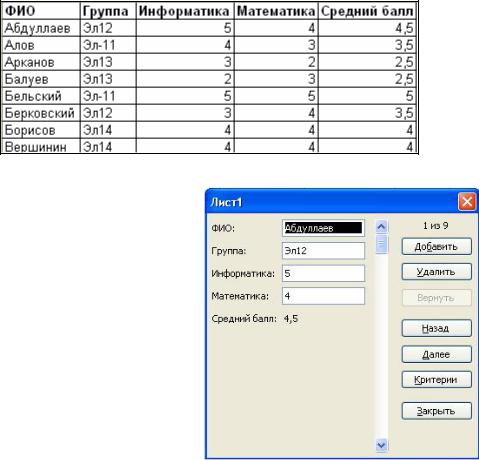Click the Средний балл cell in Бельский's row
This screenshot has height=460, width=479.
[367, 96]
